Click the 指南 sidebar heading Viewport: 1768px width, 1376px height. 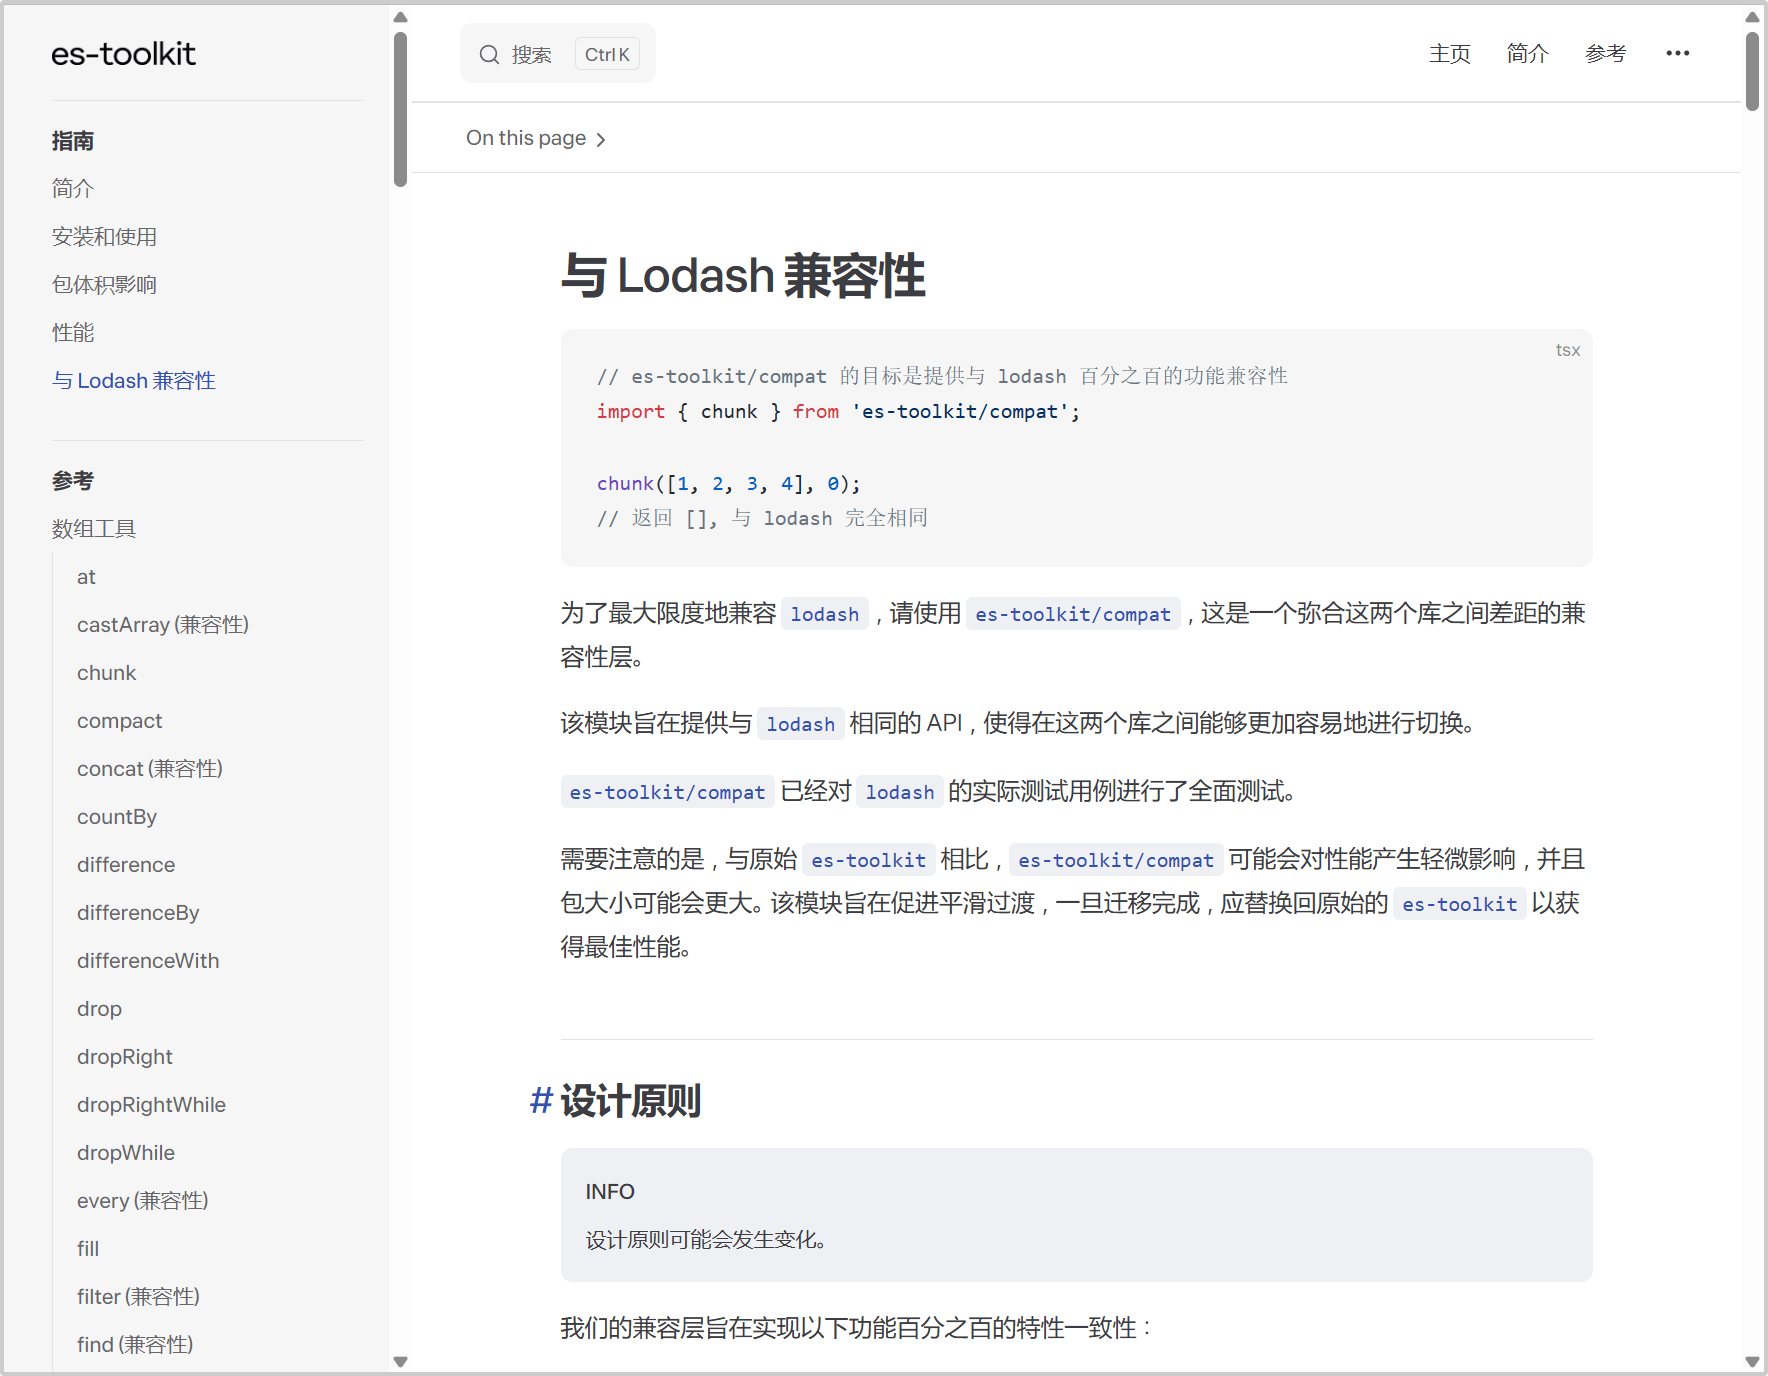[73, 140]
